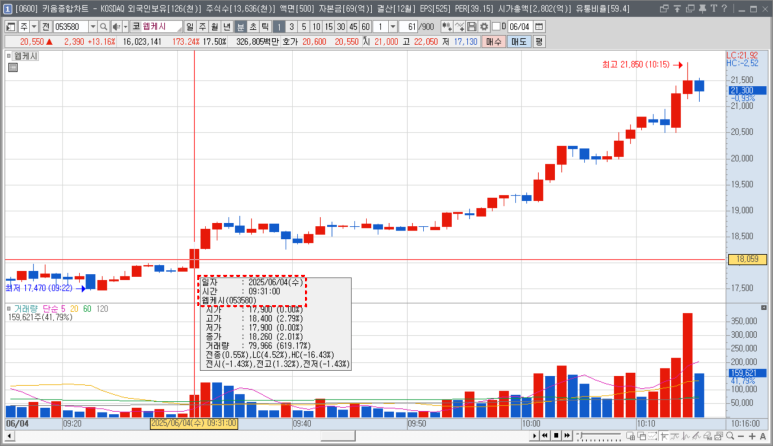Click the speaker sound icon in toolbar
The image size is (773, 446).
pyautogui.click(x=116, y=27)
